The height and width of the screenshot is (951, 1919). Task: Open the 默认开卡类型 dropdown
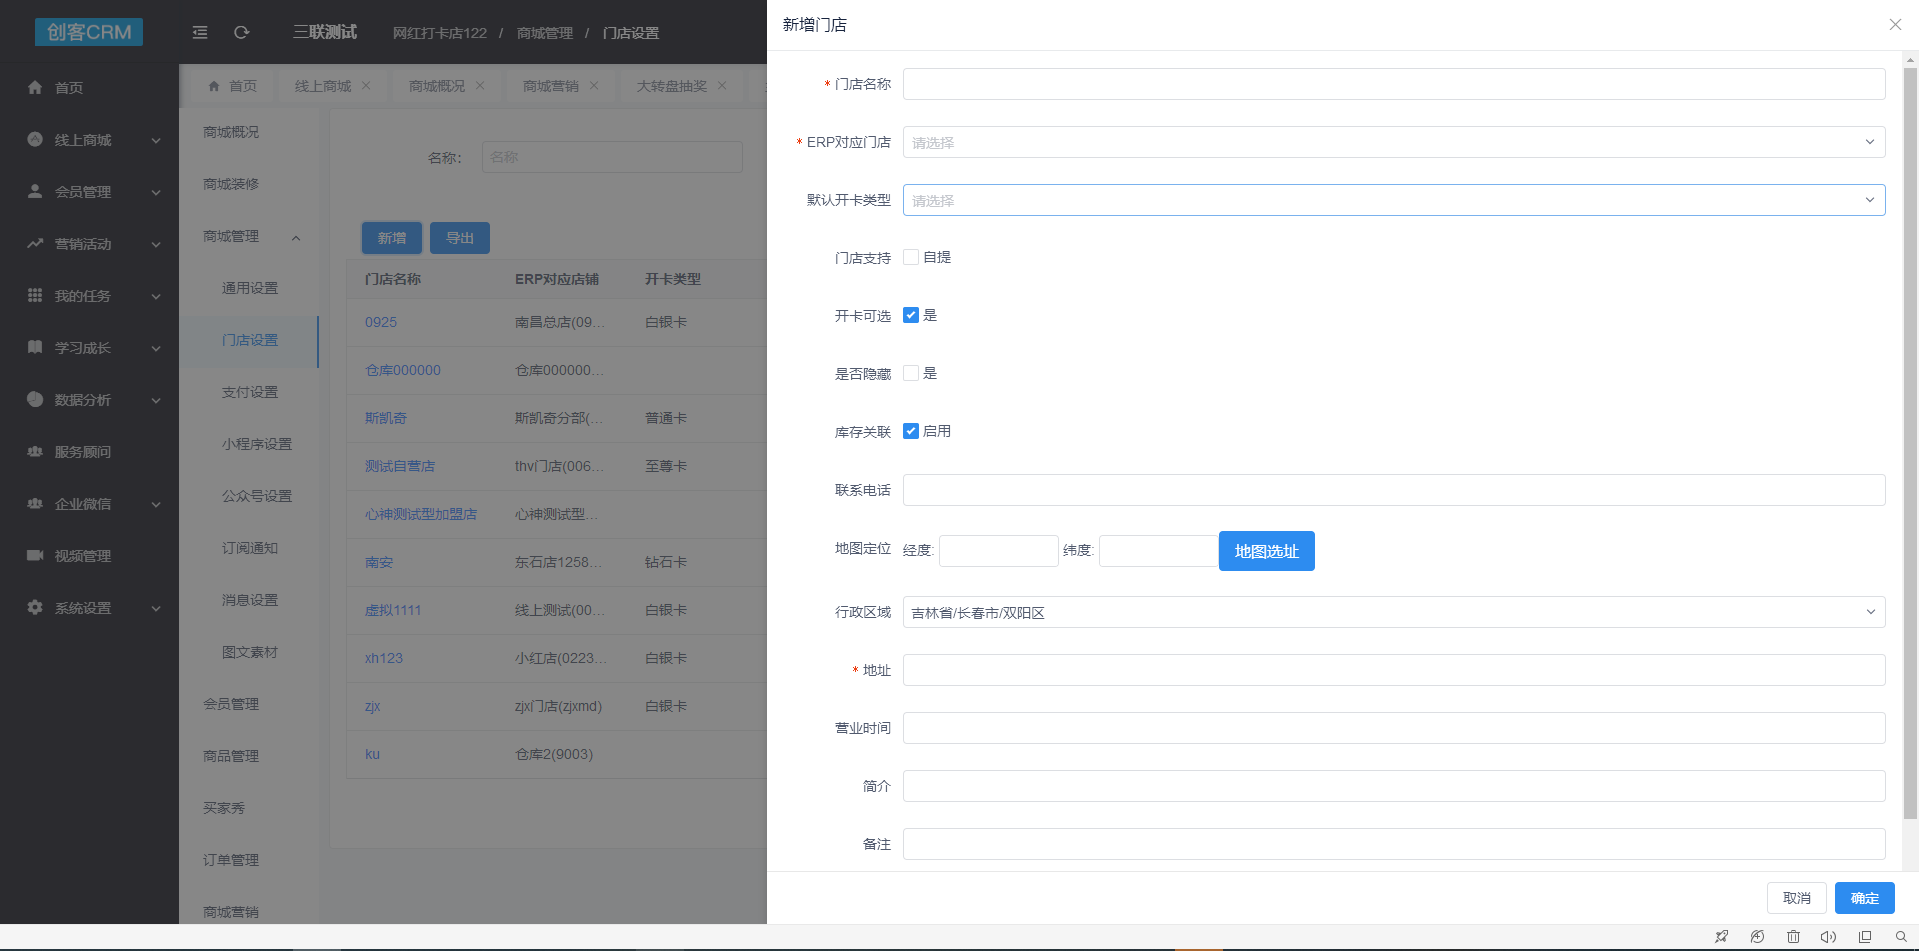1394,200
